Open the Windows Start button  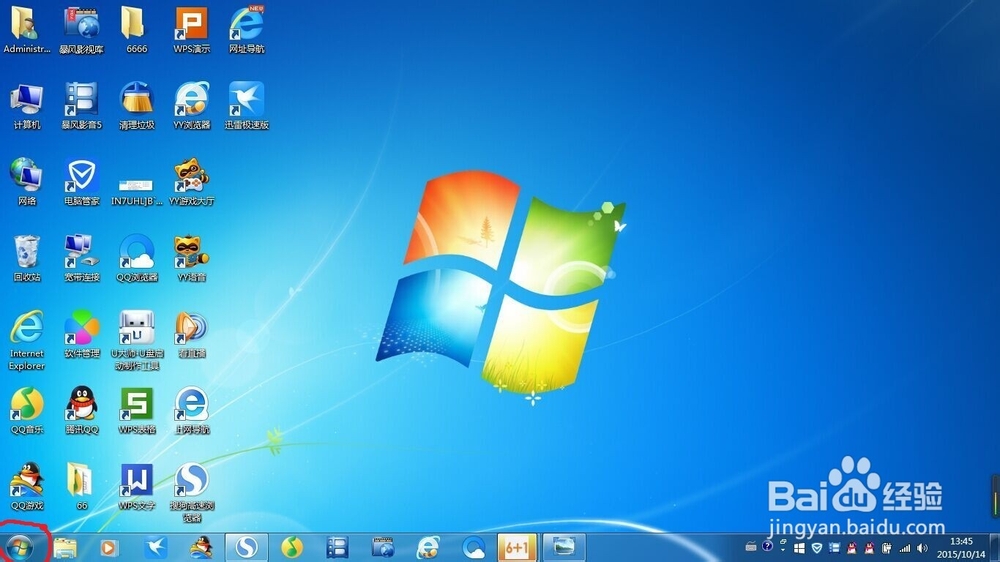[20, 547]
